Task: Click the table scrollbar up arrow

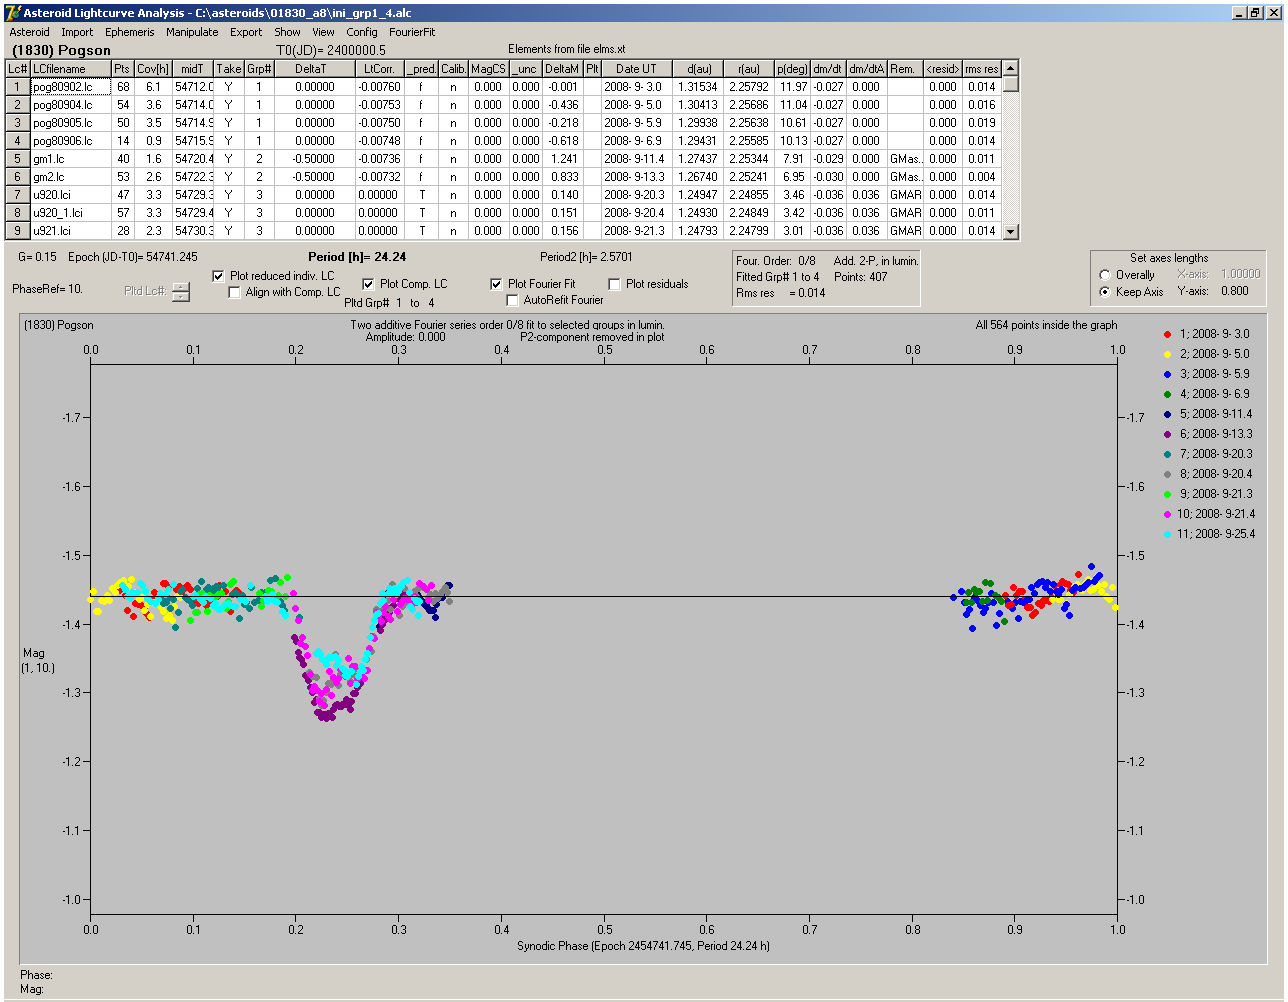Action: [1011, 68]
